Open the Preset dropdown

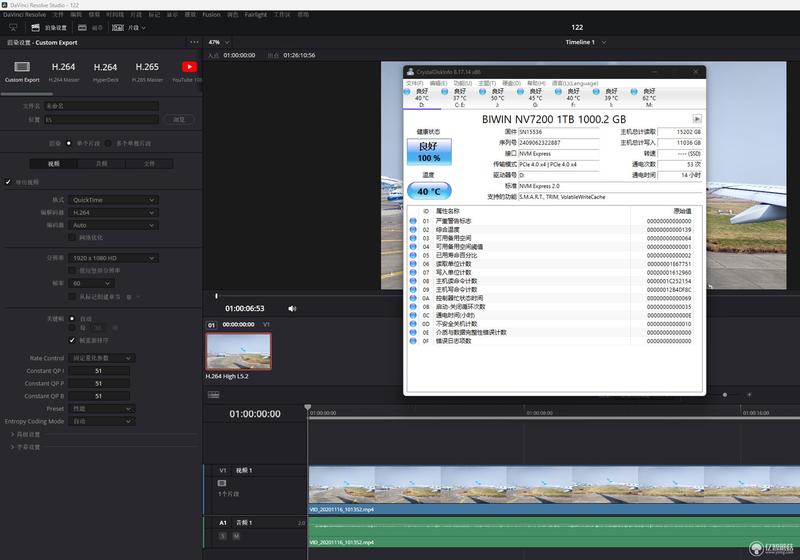click(x=102, y=409)
